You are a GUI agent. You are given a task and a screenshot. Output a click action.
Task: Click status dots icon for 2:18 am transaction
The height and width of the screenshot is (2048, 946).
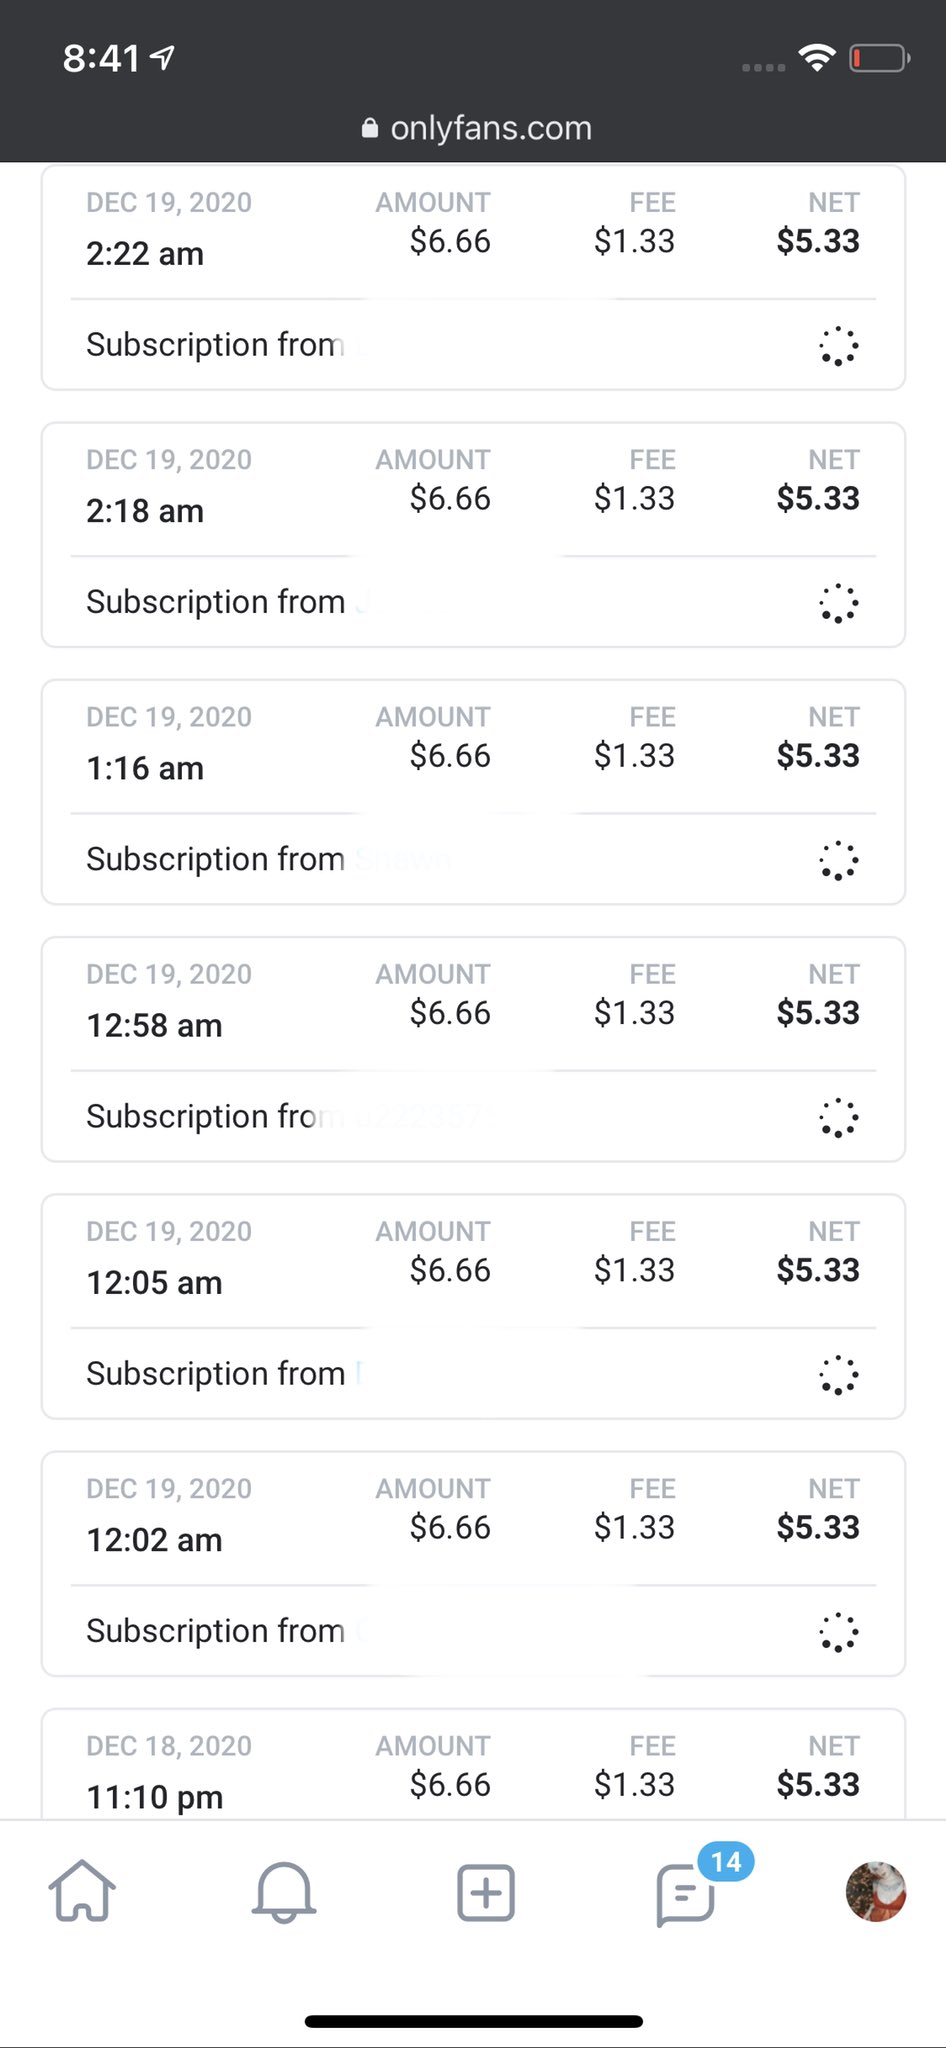click(838, 603)
